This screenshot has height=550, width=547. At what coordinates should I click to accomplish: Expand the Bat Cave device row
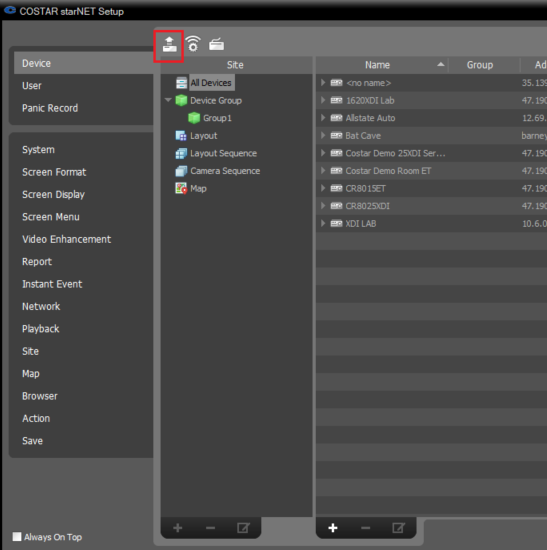point(323,135)
